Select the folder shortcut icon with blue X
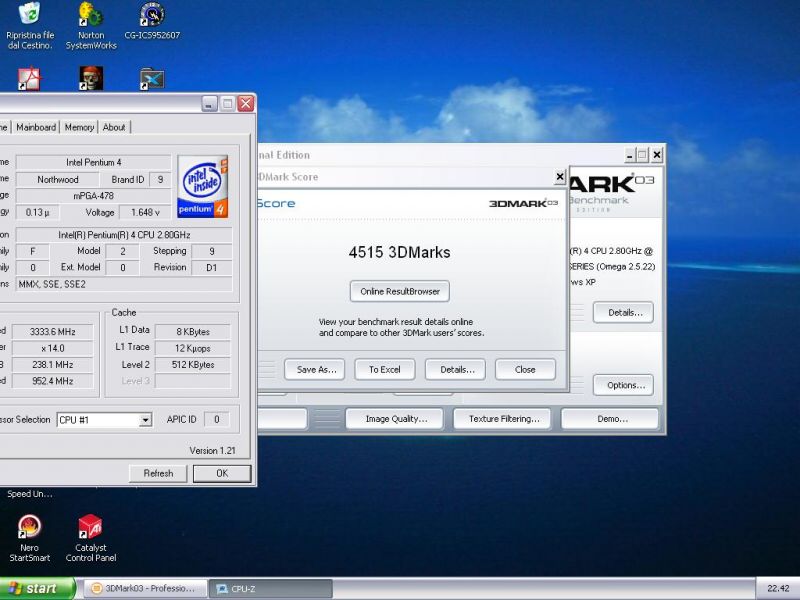The width and height of the screenshot is (800, 600). tap(152, 79)
